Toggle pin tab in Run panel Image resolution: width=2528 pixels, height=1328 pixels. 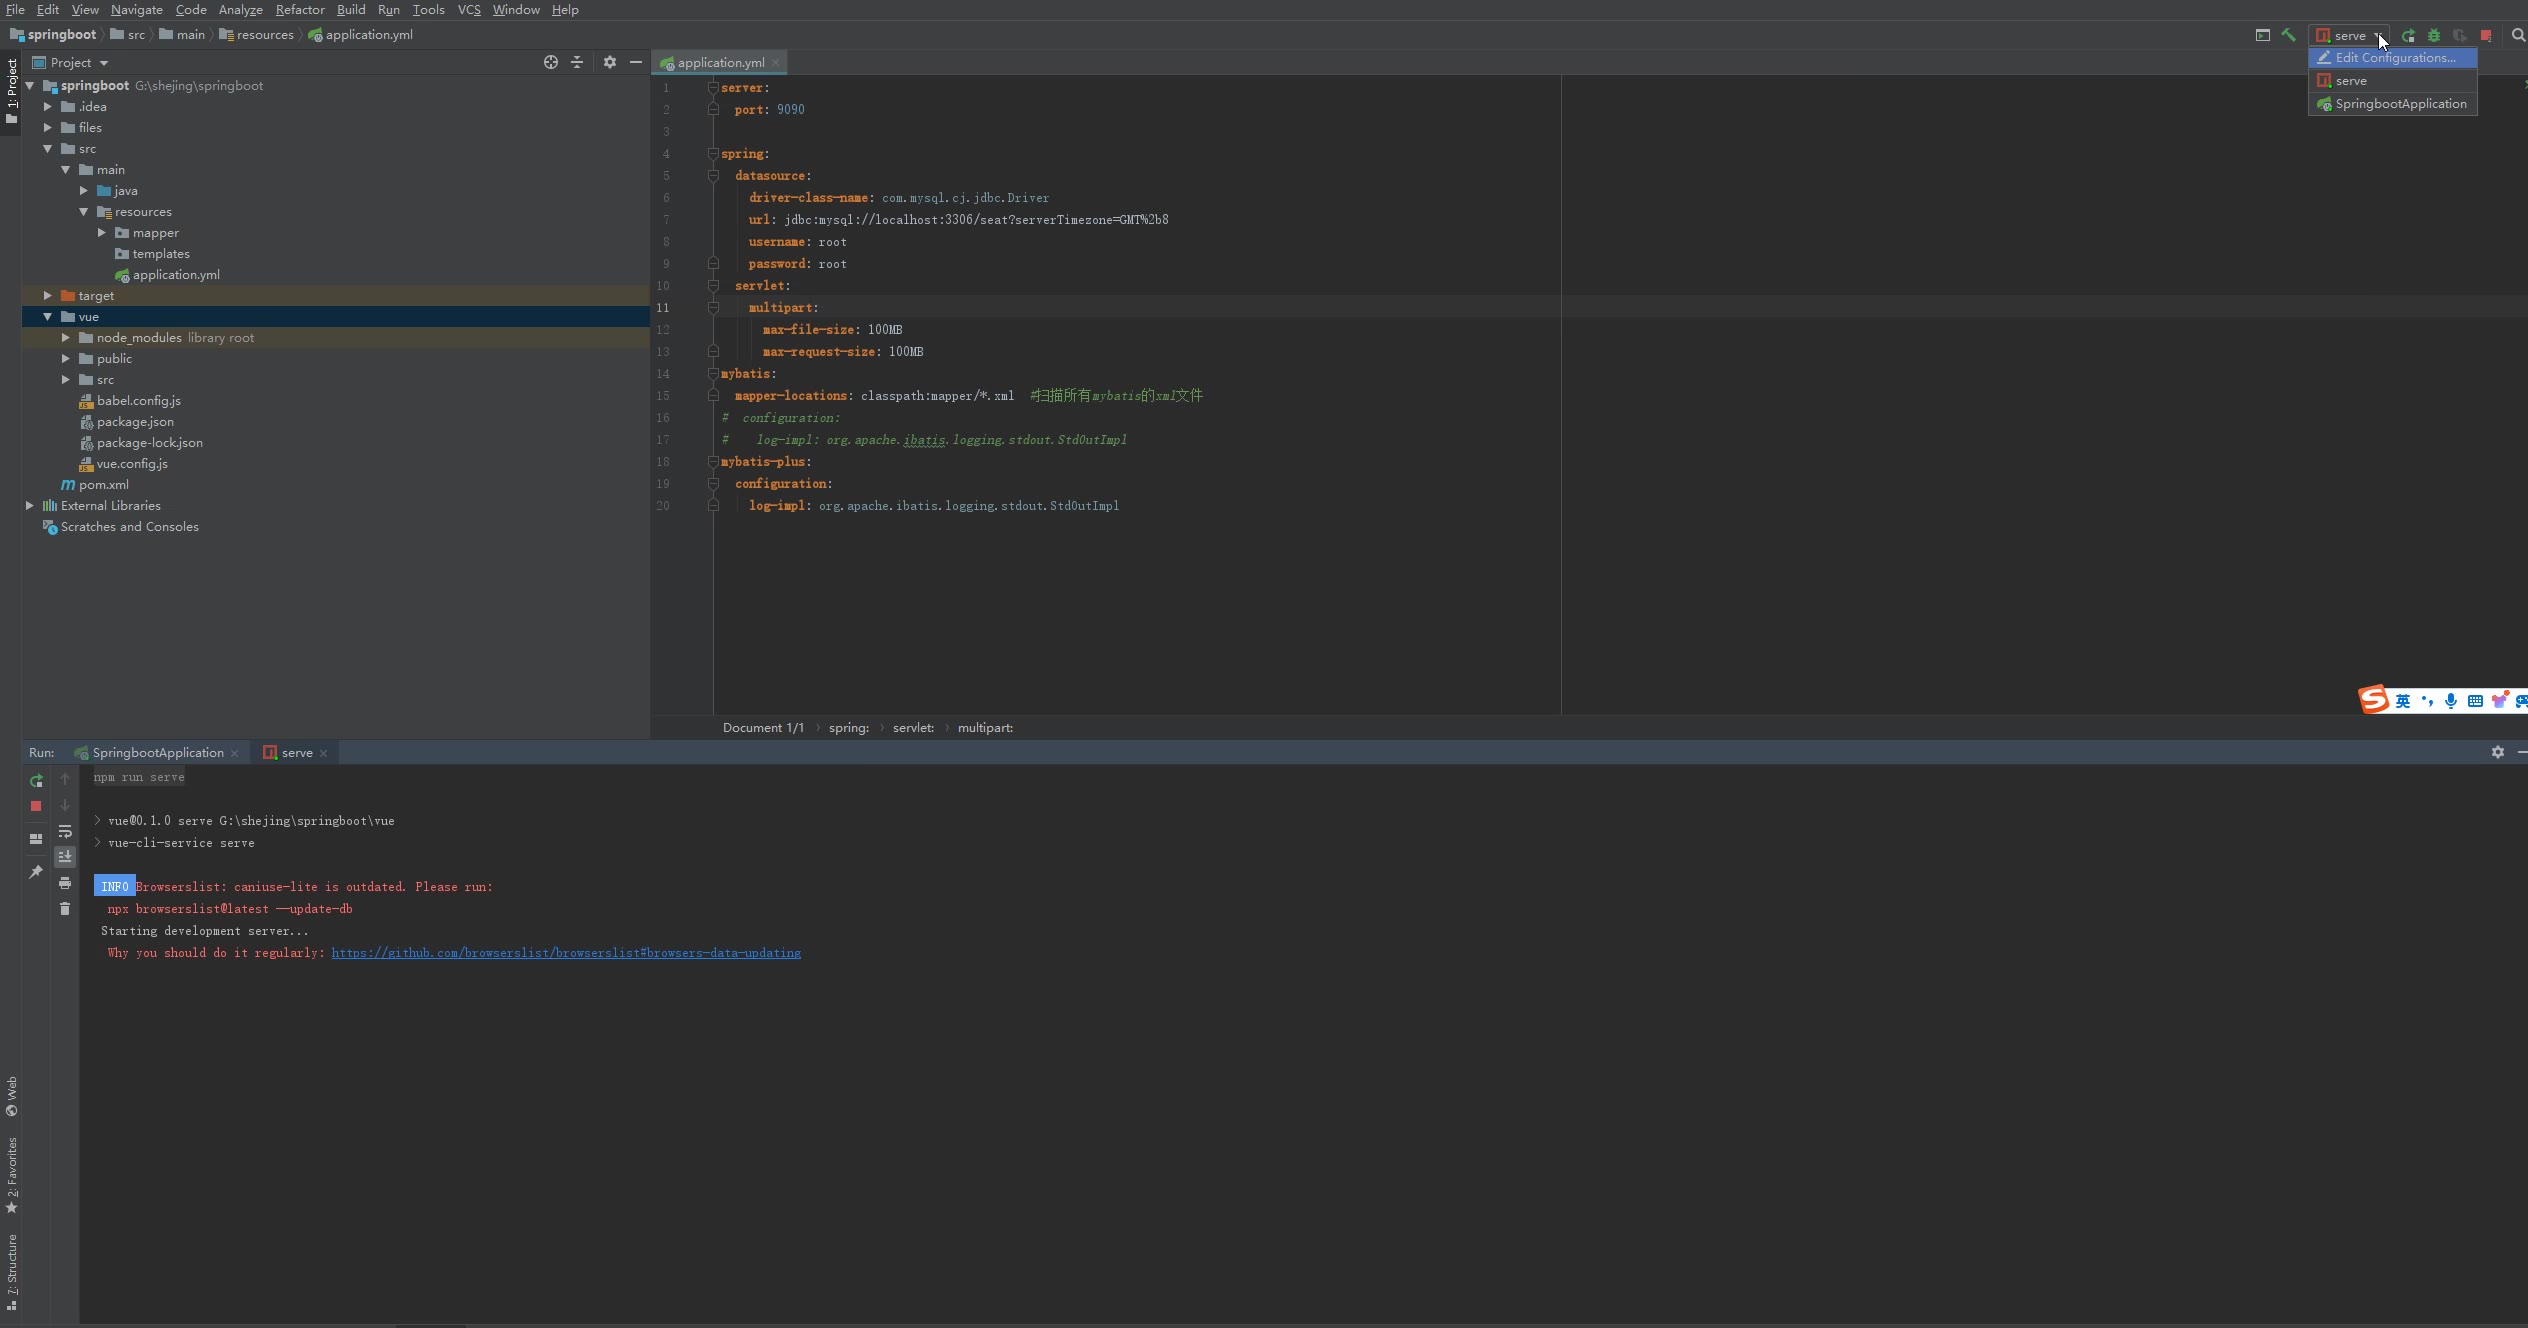[36, 872]
